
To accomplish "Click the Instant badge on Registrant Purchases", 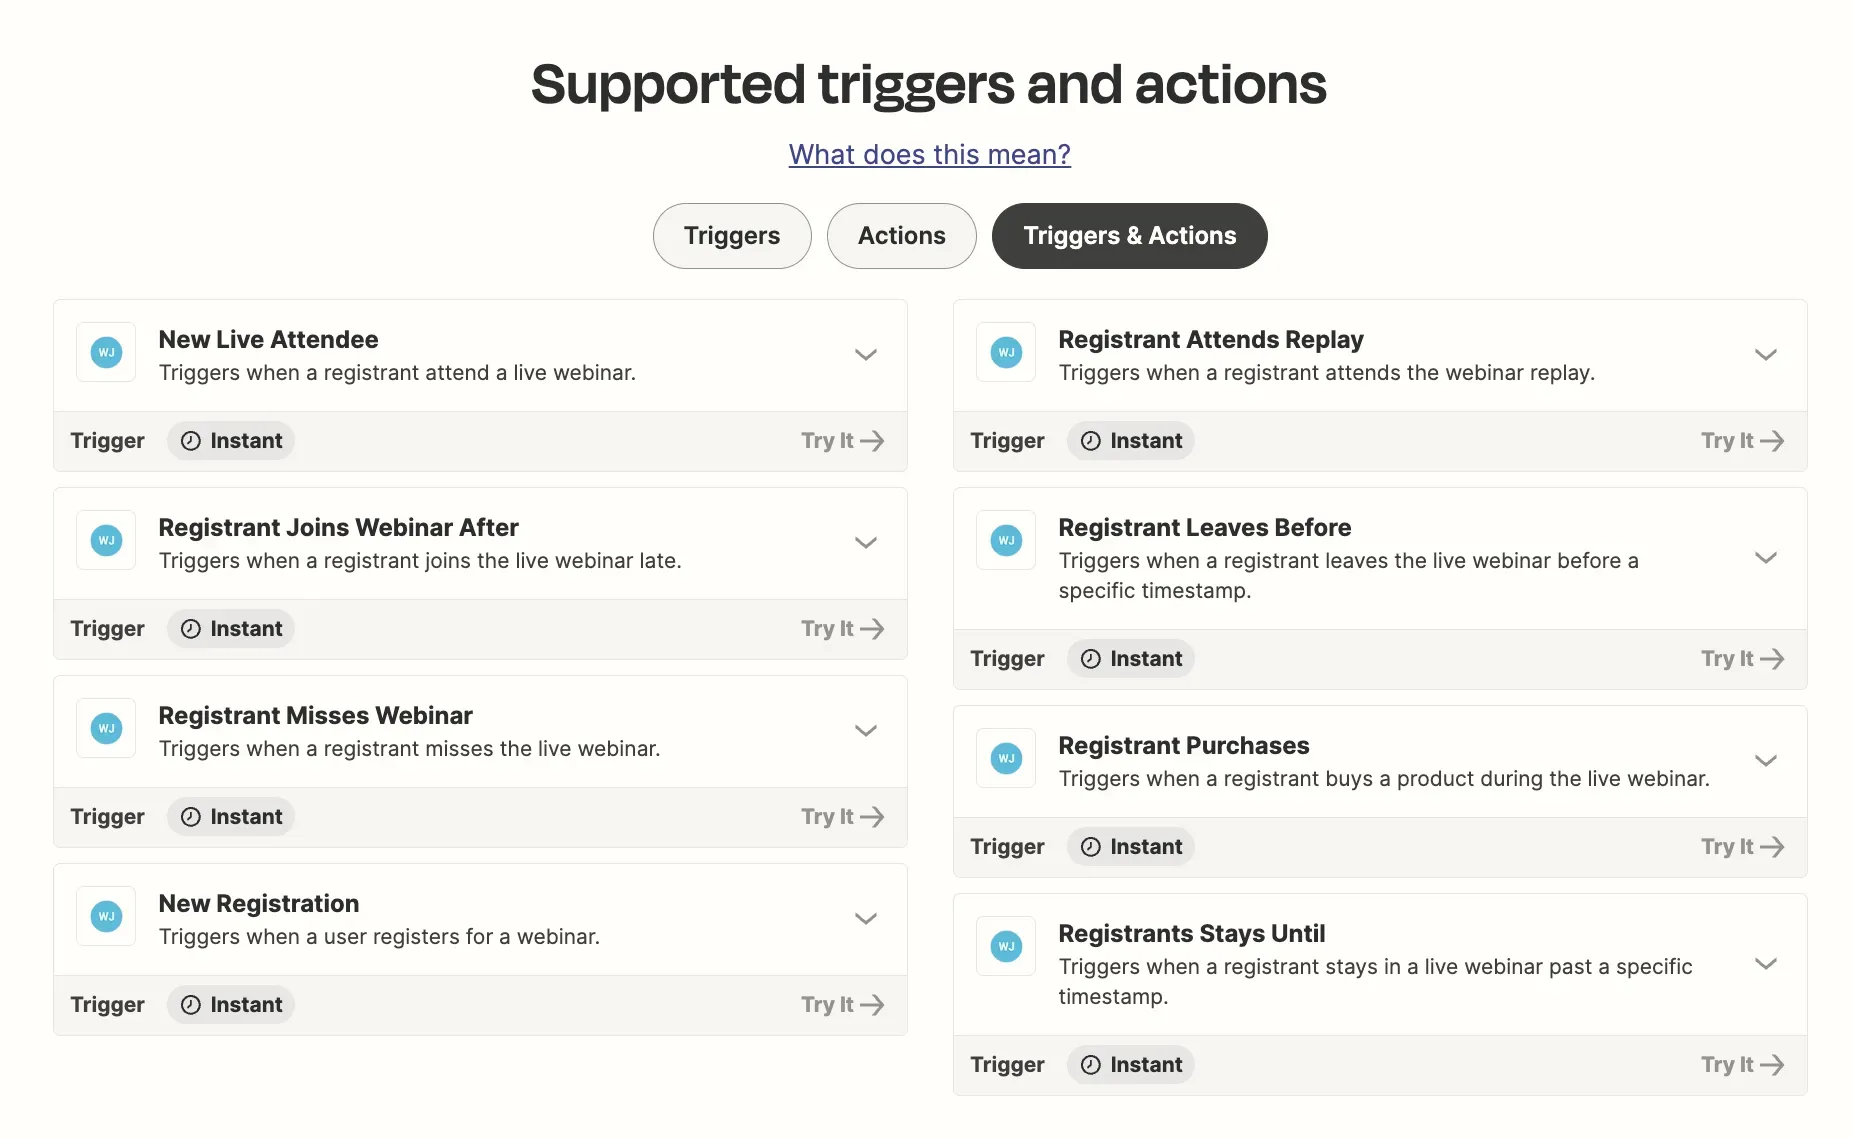I will click(x=1130, y=846).
